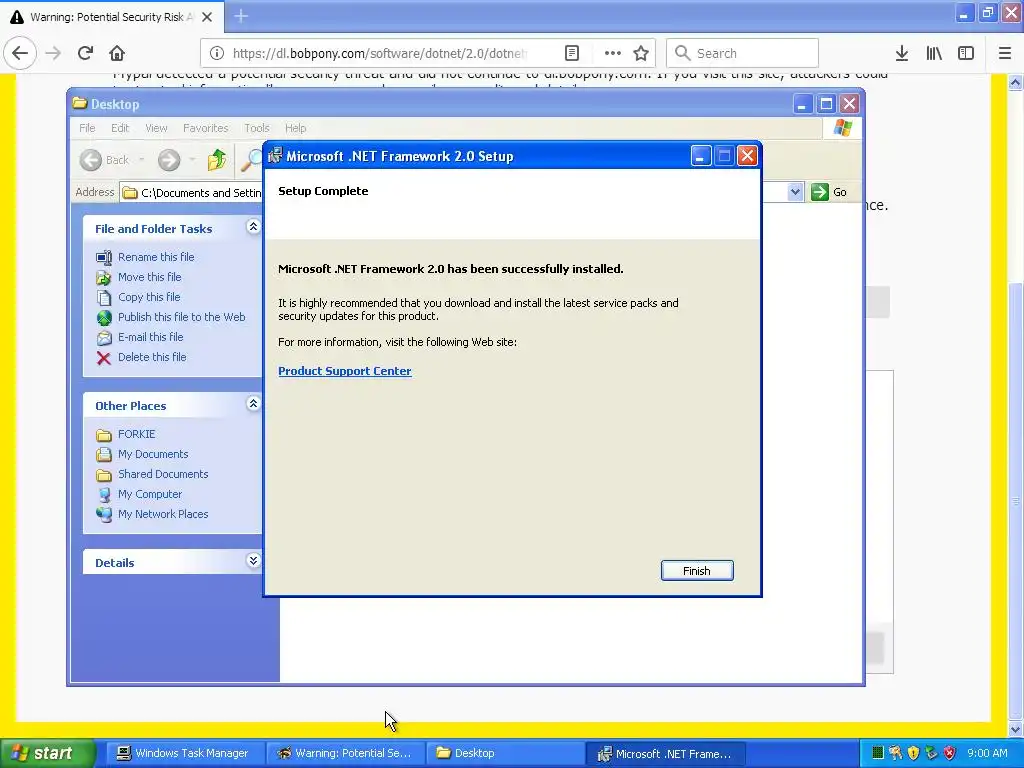Open Help menu in Desktop window

[x=295, y=128]
